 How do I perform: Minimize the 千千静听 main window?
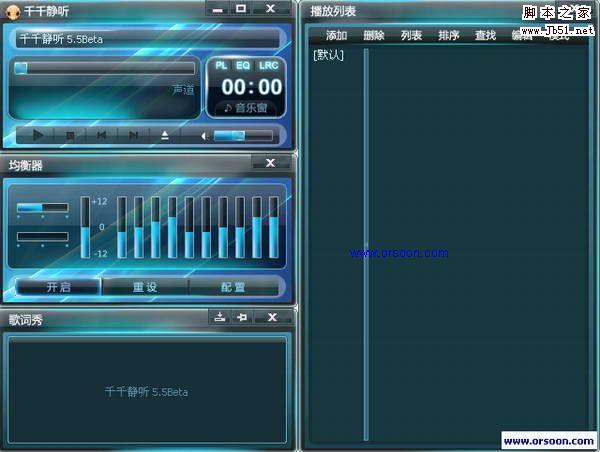point(217,9)
